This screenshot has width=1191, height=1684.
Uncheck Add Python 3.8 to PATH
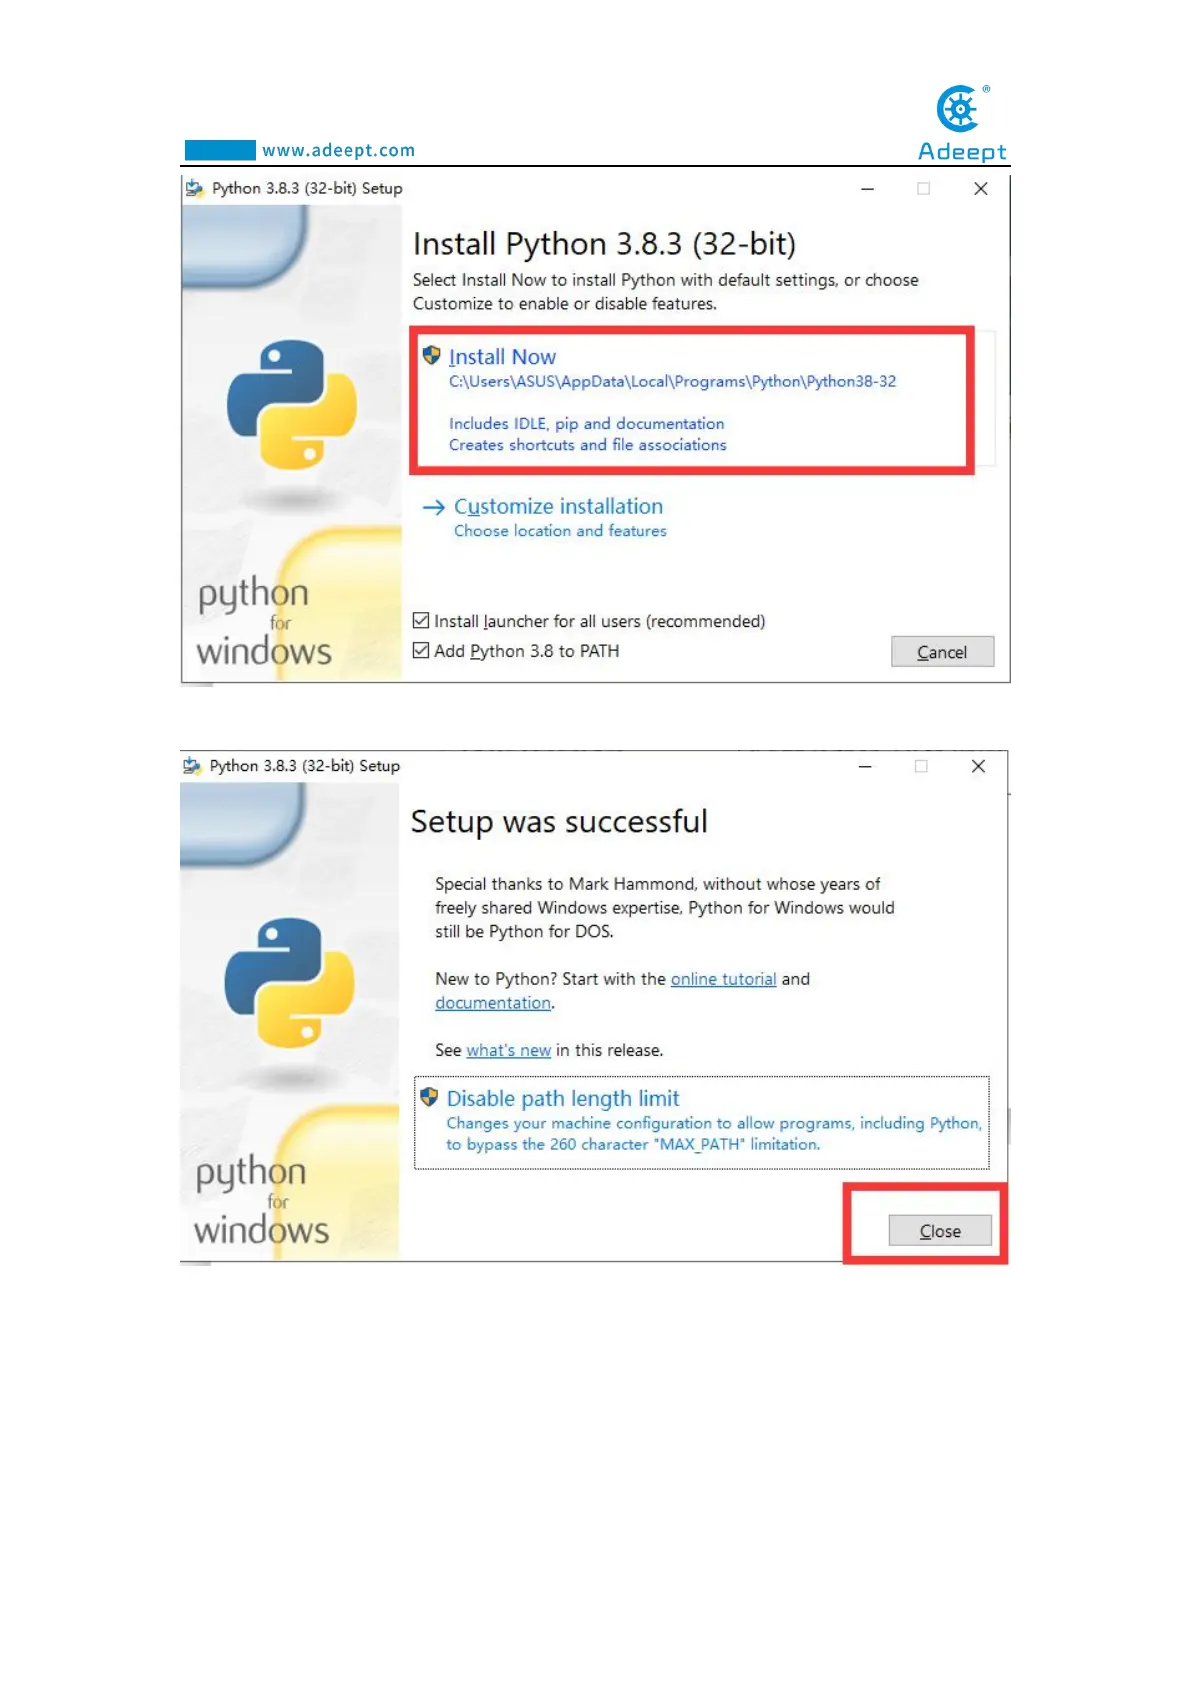(x=421, y=651)
